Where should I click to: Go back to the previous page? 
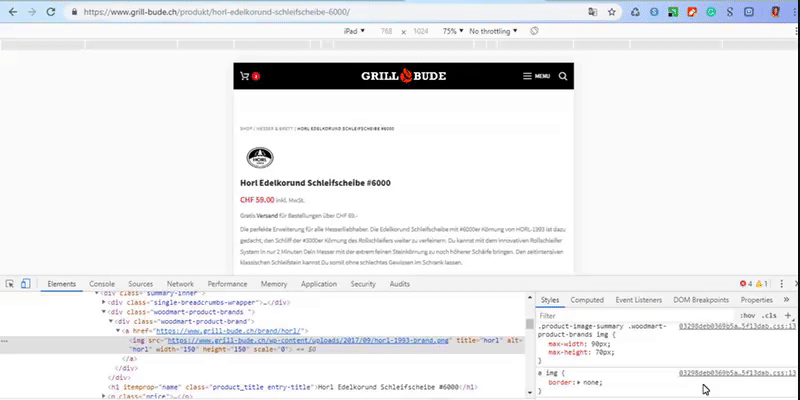13,12
